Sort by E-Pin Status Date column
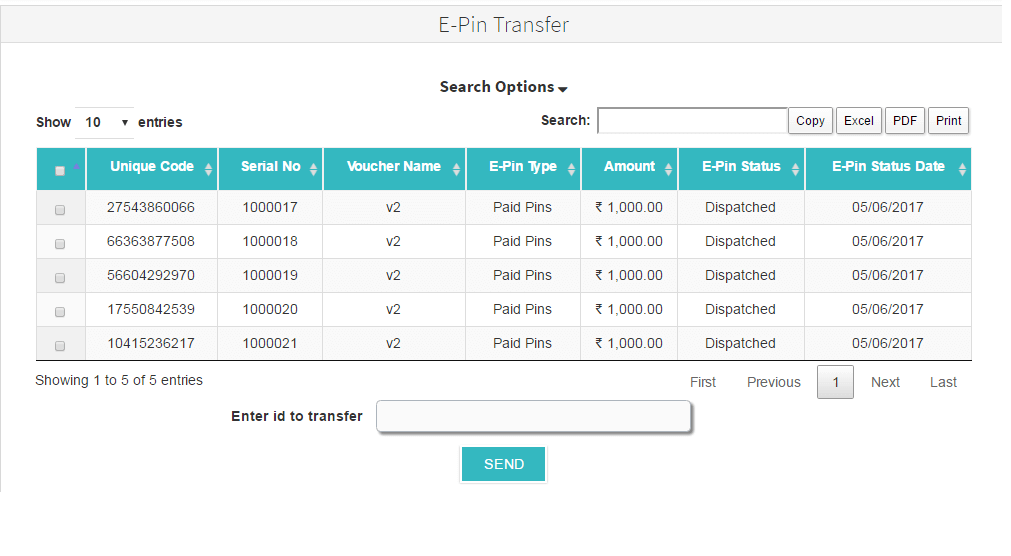This screenshot has height=556, width=1011. point(888,168)
